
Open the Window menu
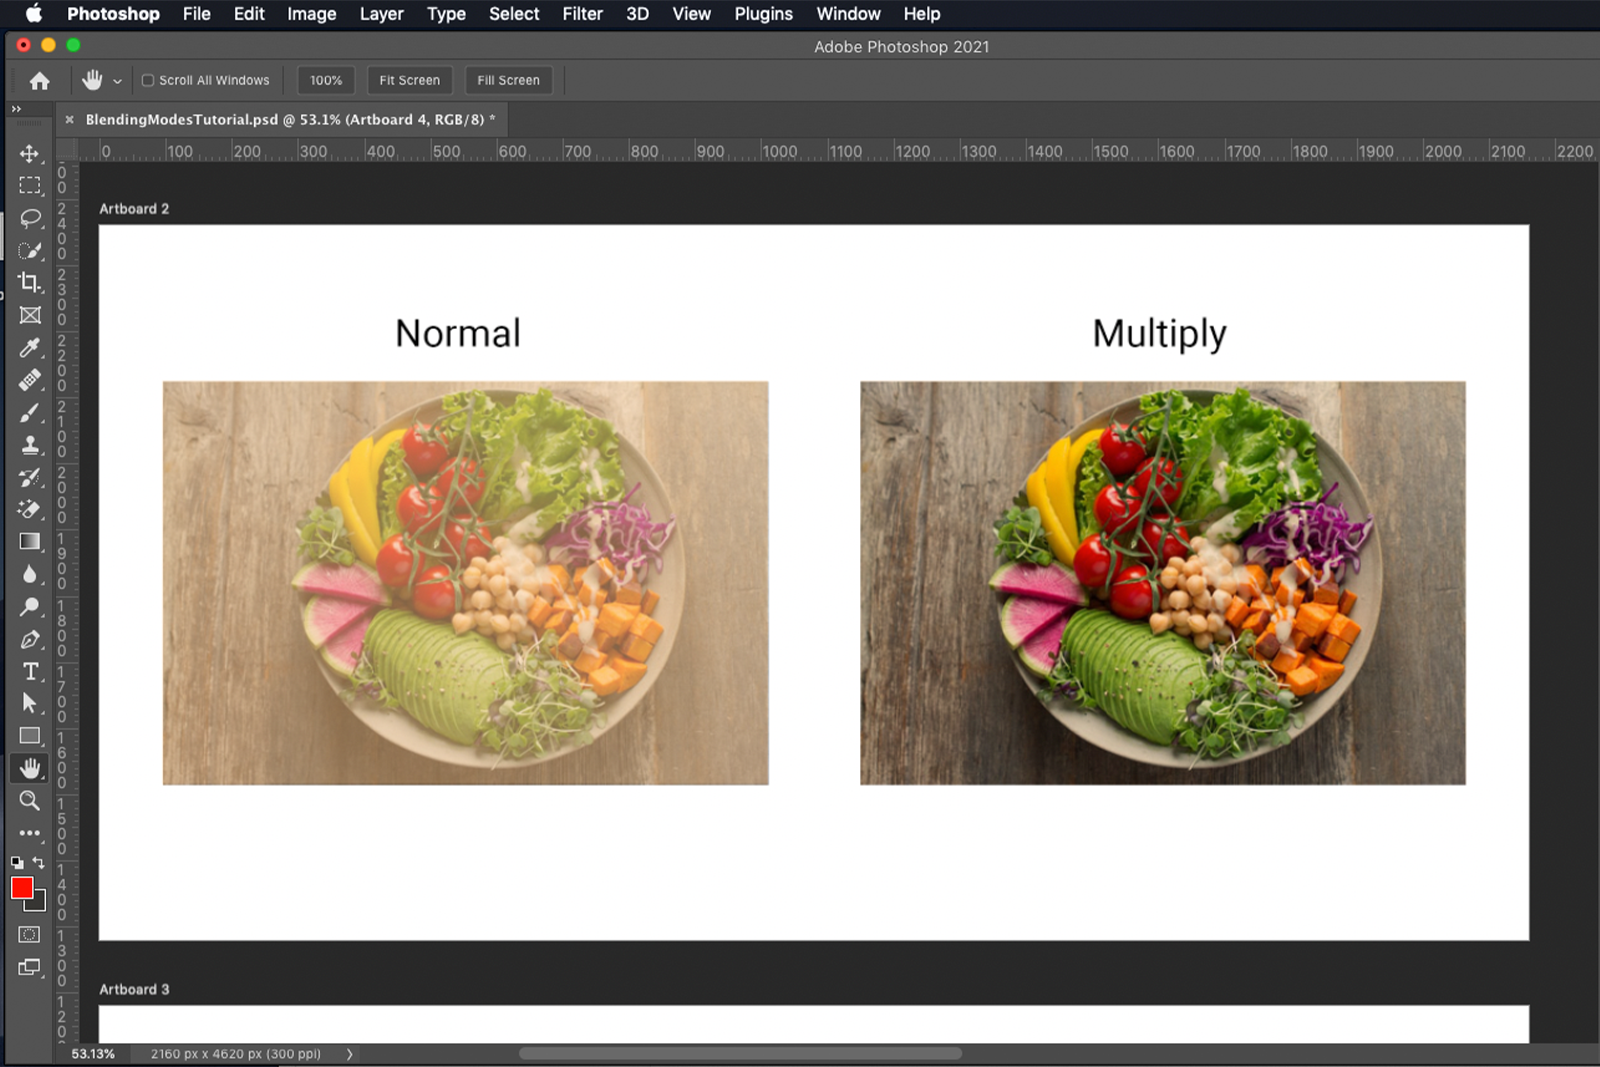[847, 13]
